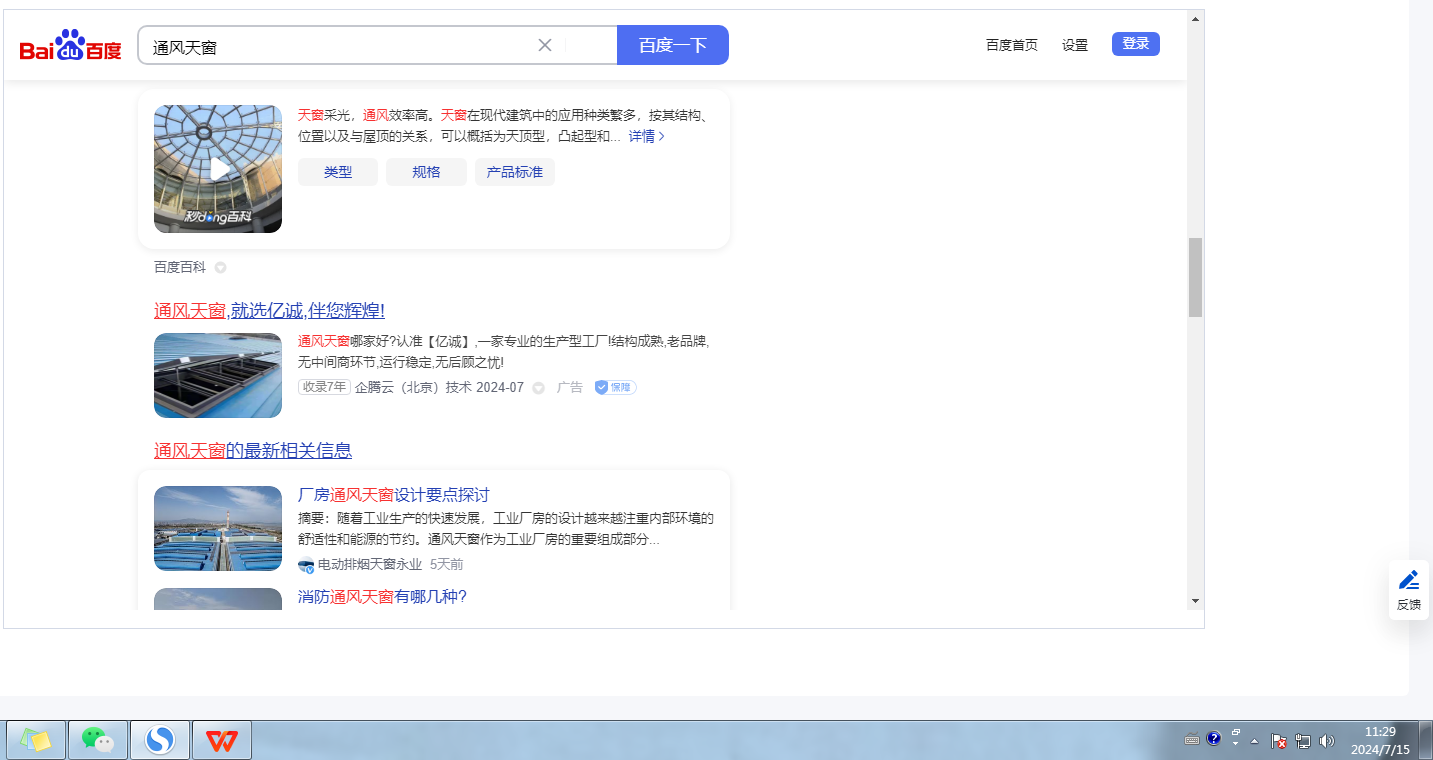Click the 登录 login button
Image resolution: width=1433 pixels, height=760 pixels.
pos(1135,44)
